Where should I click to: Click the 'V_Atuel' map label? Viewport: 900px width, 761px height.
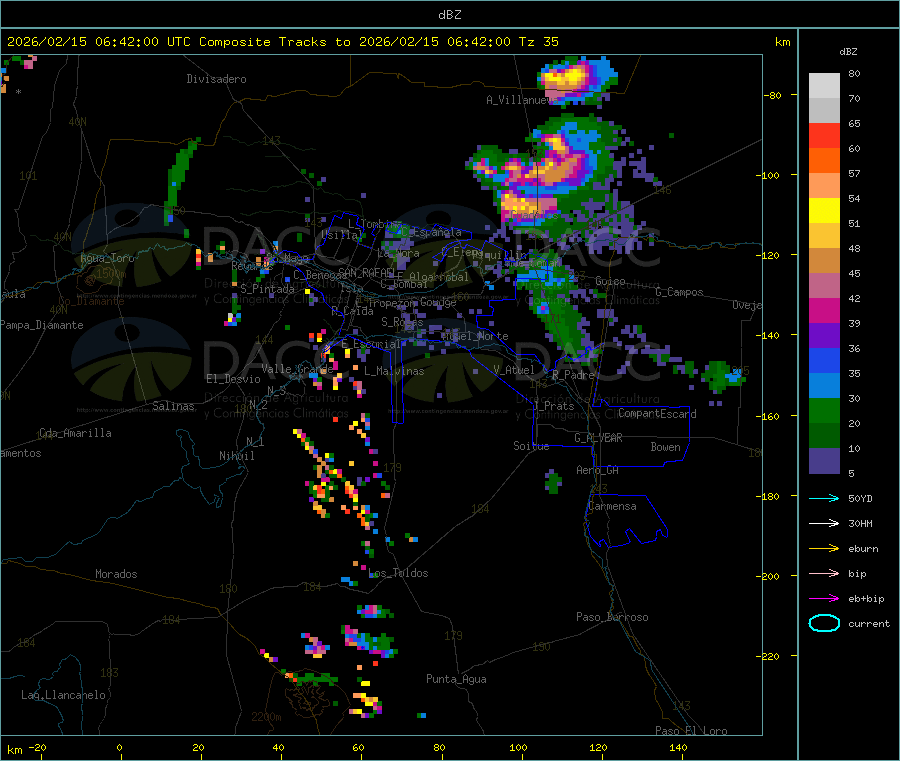click(x=514, y=370)
